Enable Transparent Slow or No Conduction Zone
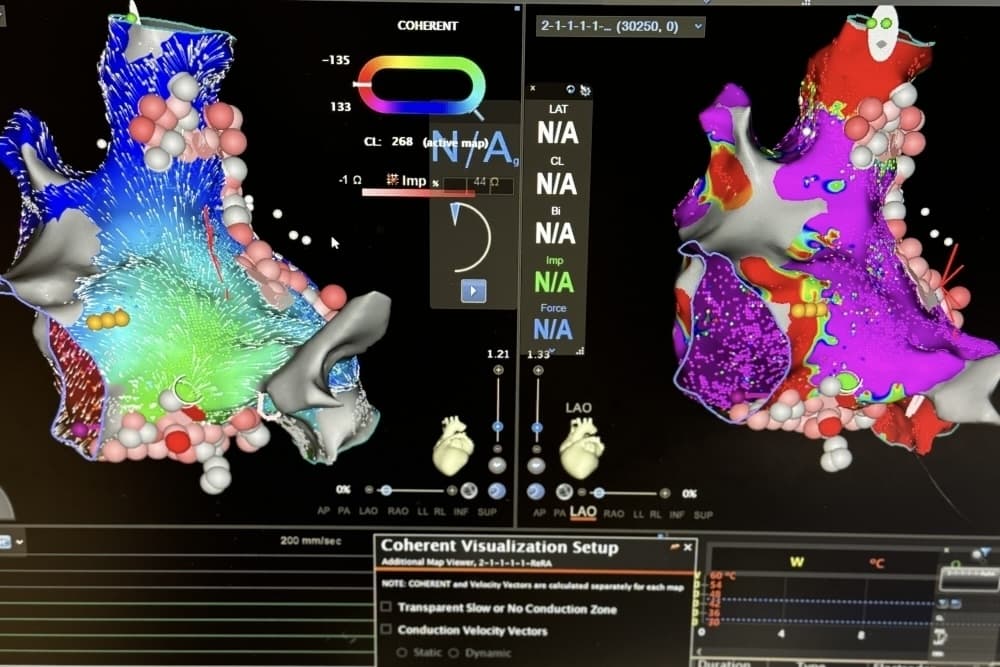Screen dimensions: 1000x667 pyautogui.click(x=386, y=606)
